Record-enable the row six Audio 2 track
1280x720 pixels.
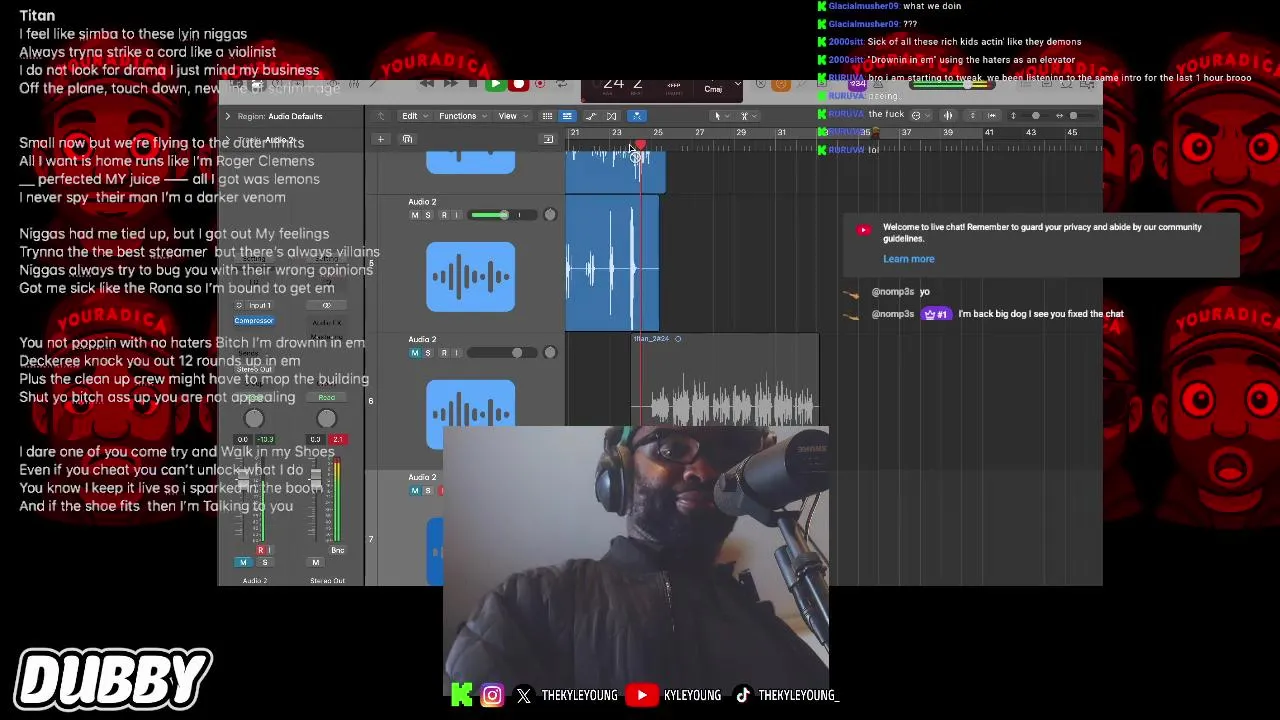coord(444,353)
